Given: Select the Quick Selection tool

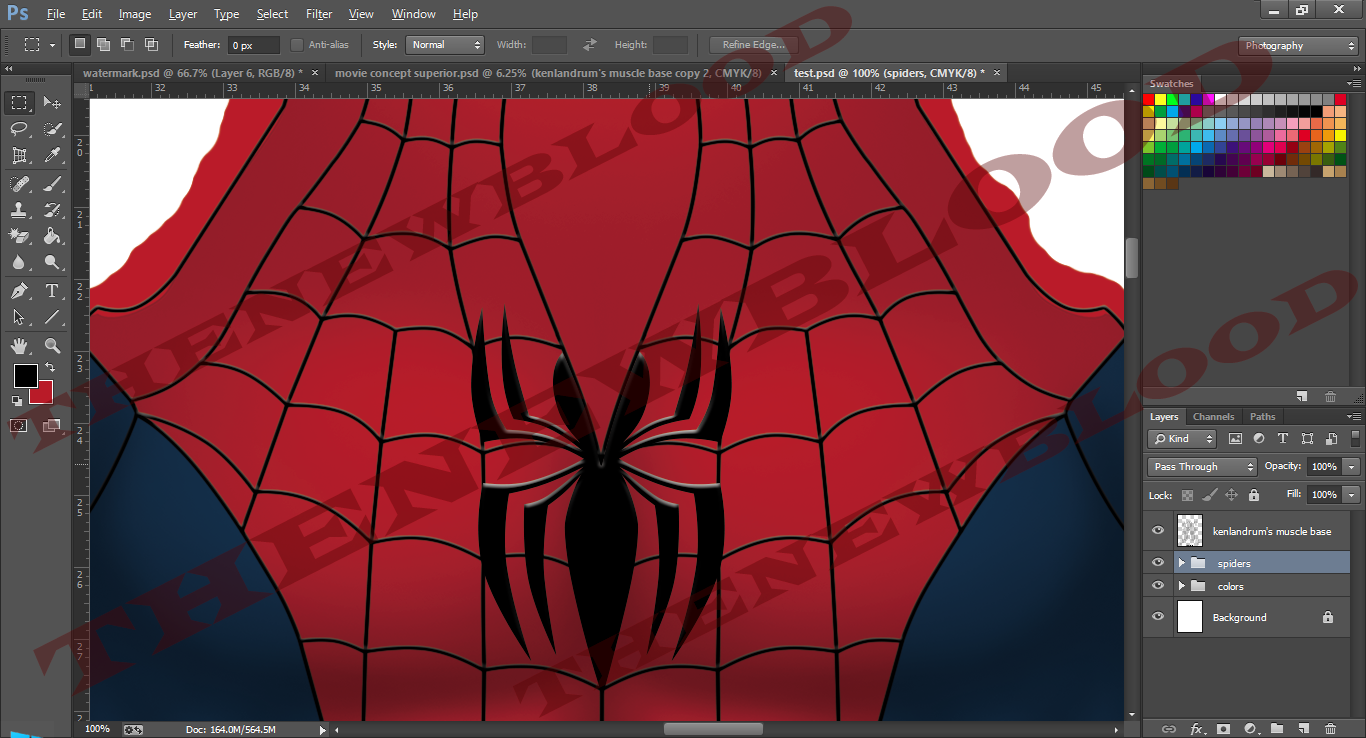Looking at the screenshot, I should (x=52, y=129).
